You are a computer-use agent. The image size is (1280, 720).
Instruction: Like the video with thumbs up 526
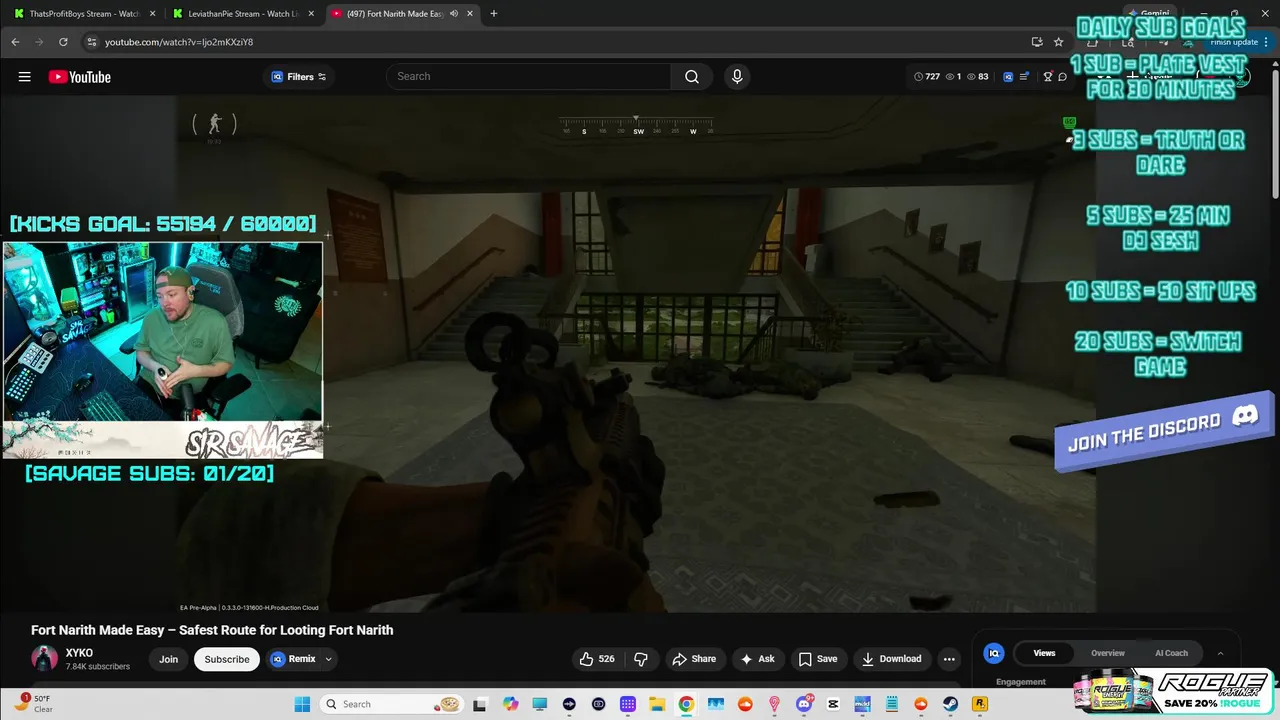597,659
